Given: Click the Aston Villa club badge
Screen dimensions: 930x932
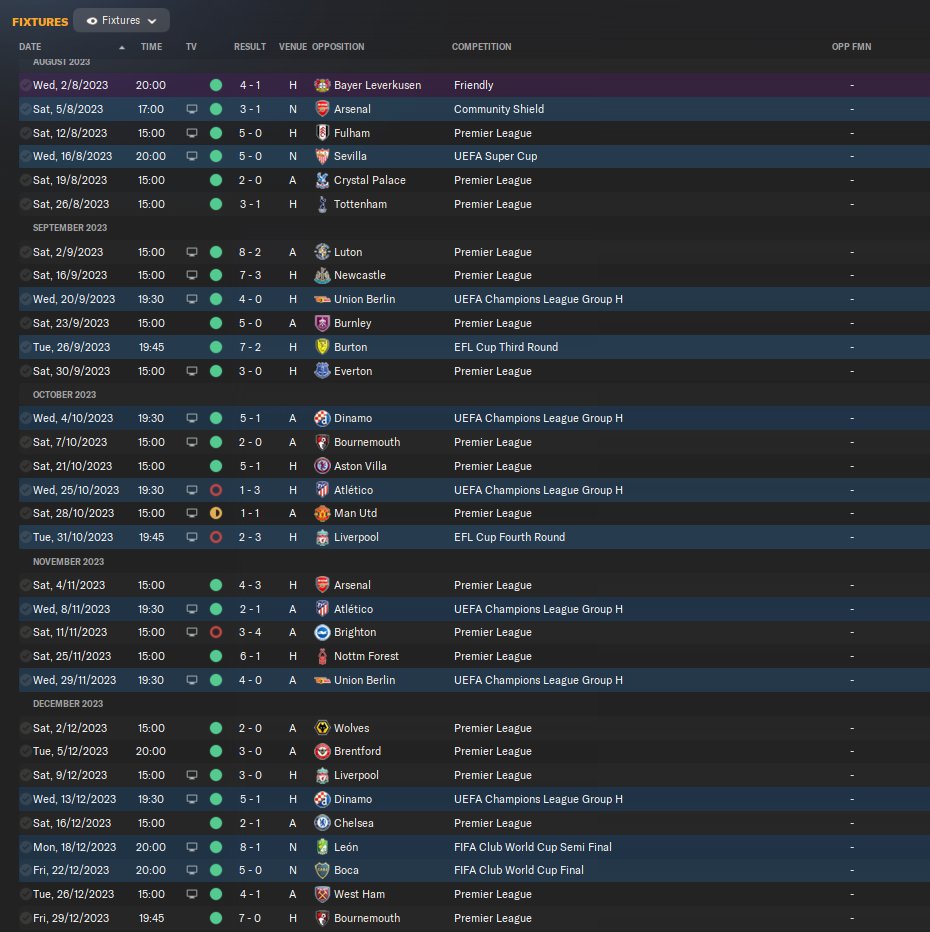Looking at the screenshot, I should click(322, 466).
